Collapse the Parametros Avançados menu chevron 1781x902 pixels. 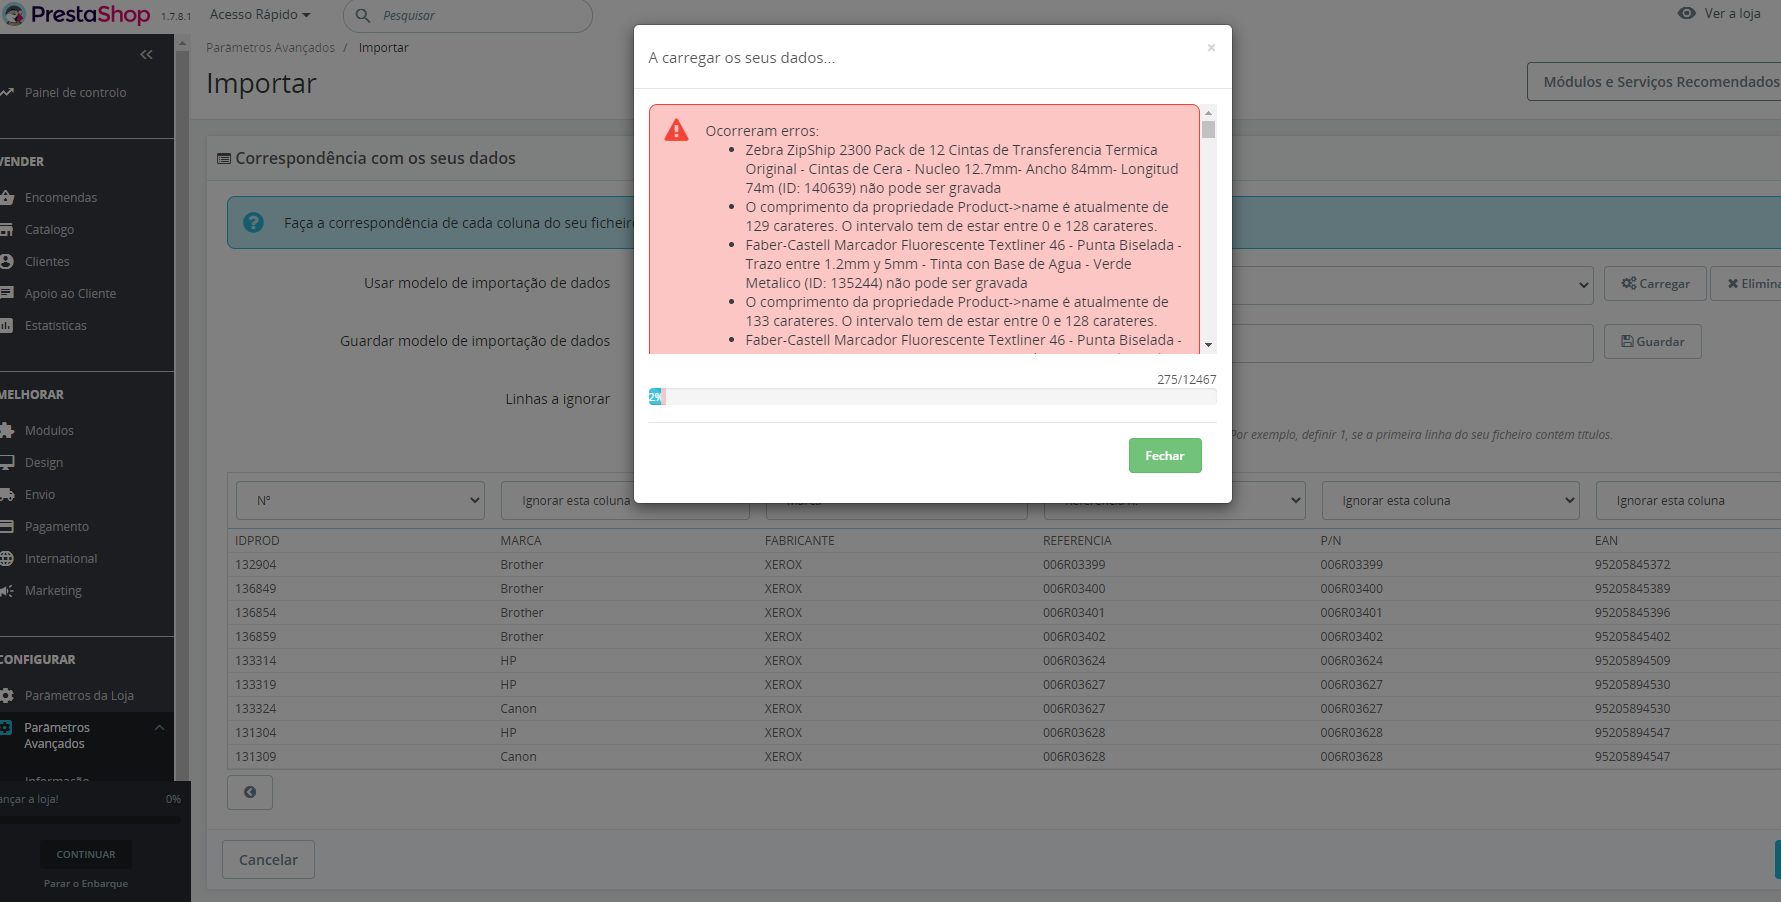pos(159,727)
